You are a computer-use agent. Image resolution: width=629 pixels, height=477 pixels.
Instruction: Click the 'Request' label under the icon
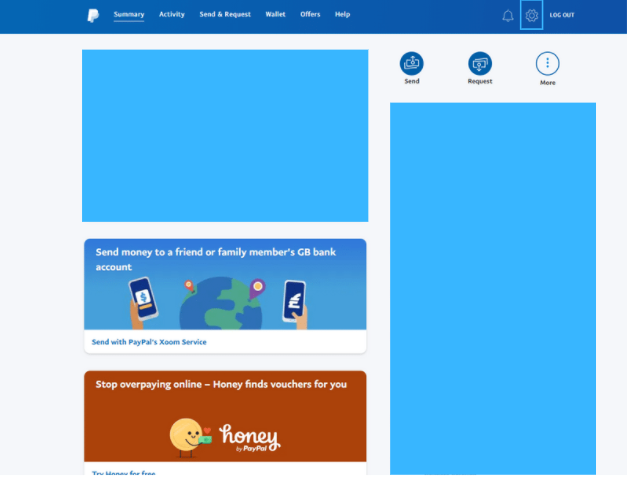481,81
